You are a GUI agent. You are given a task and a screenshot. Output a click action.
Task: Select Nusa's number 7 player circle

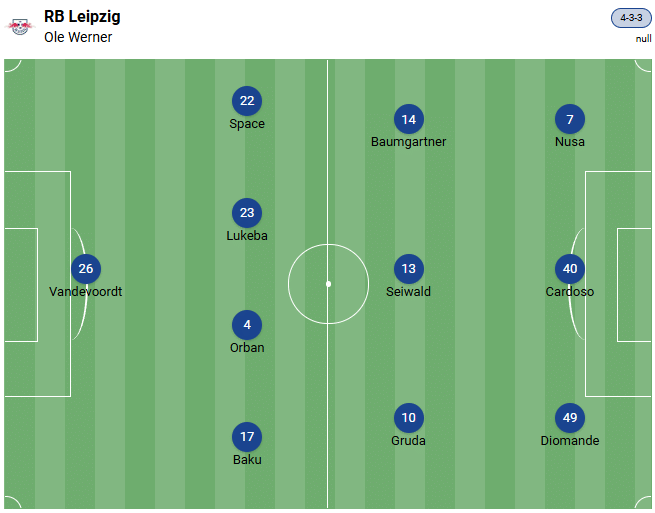[570, 120]
